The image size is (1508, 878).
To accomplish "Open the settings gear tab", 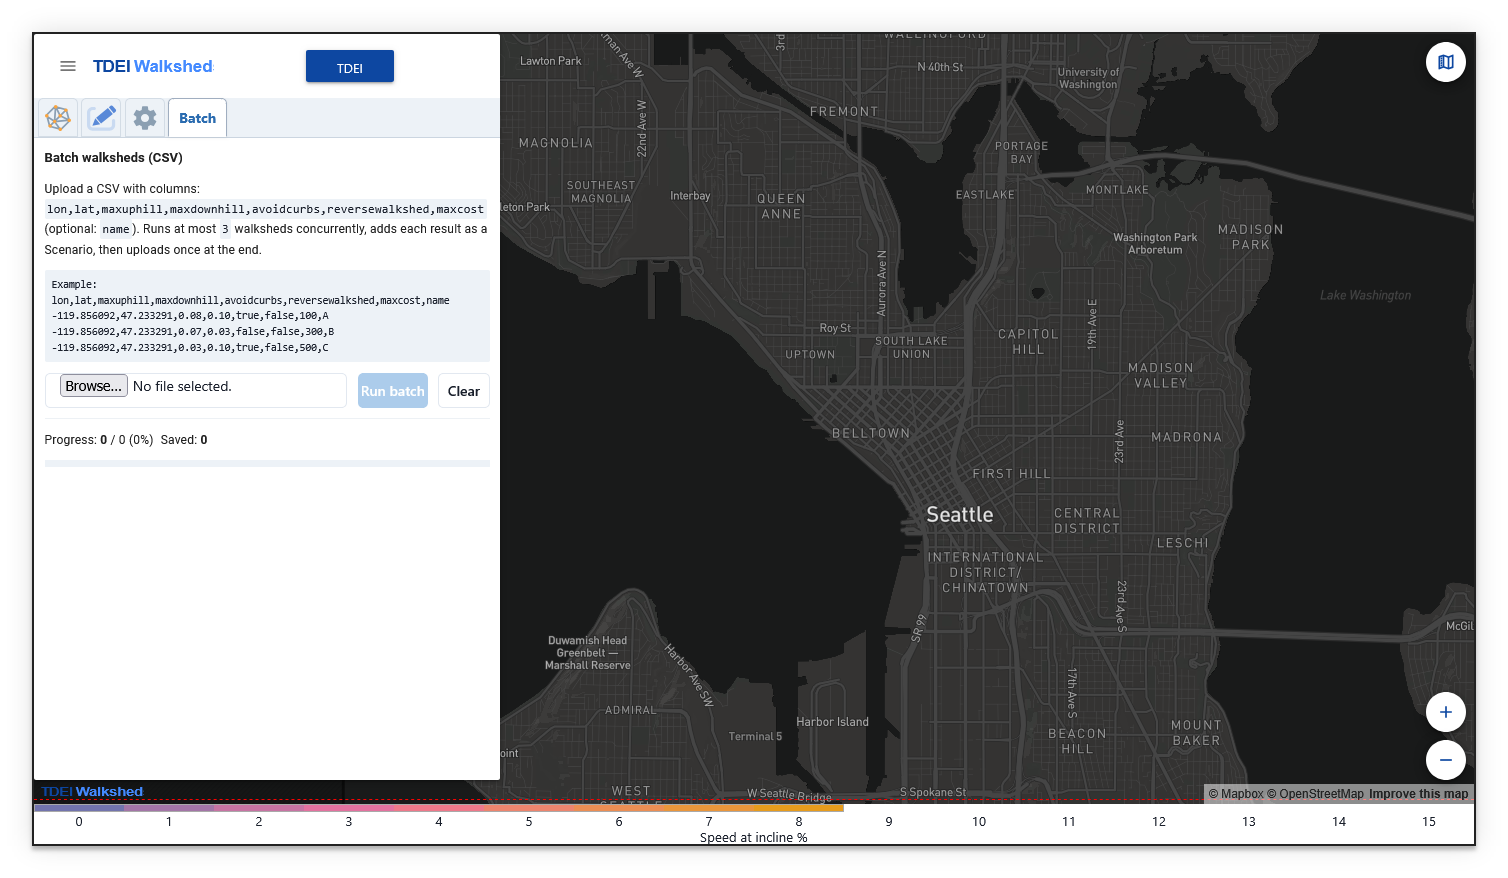I will tap(145, 118).
